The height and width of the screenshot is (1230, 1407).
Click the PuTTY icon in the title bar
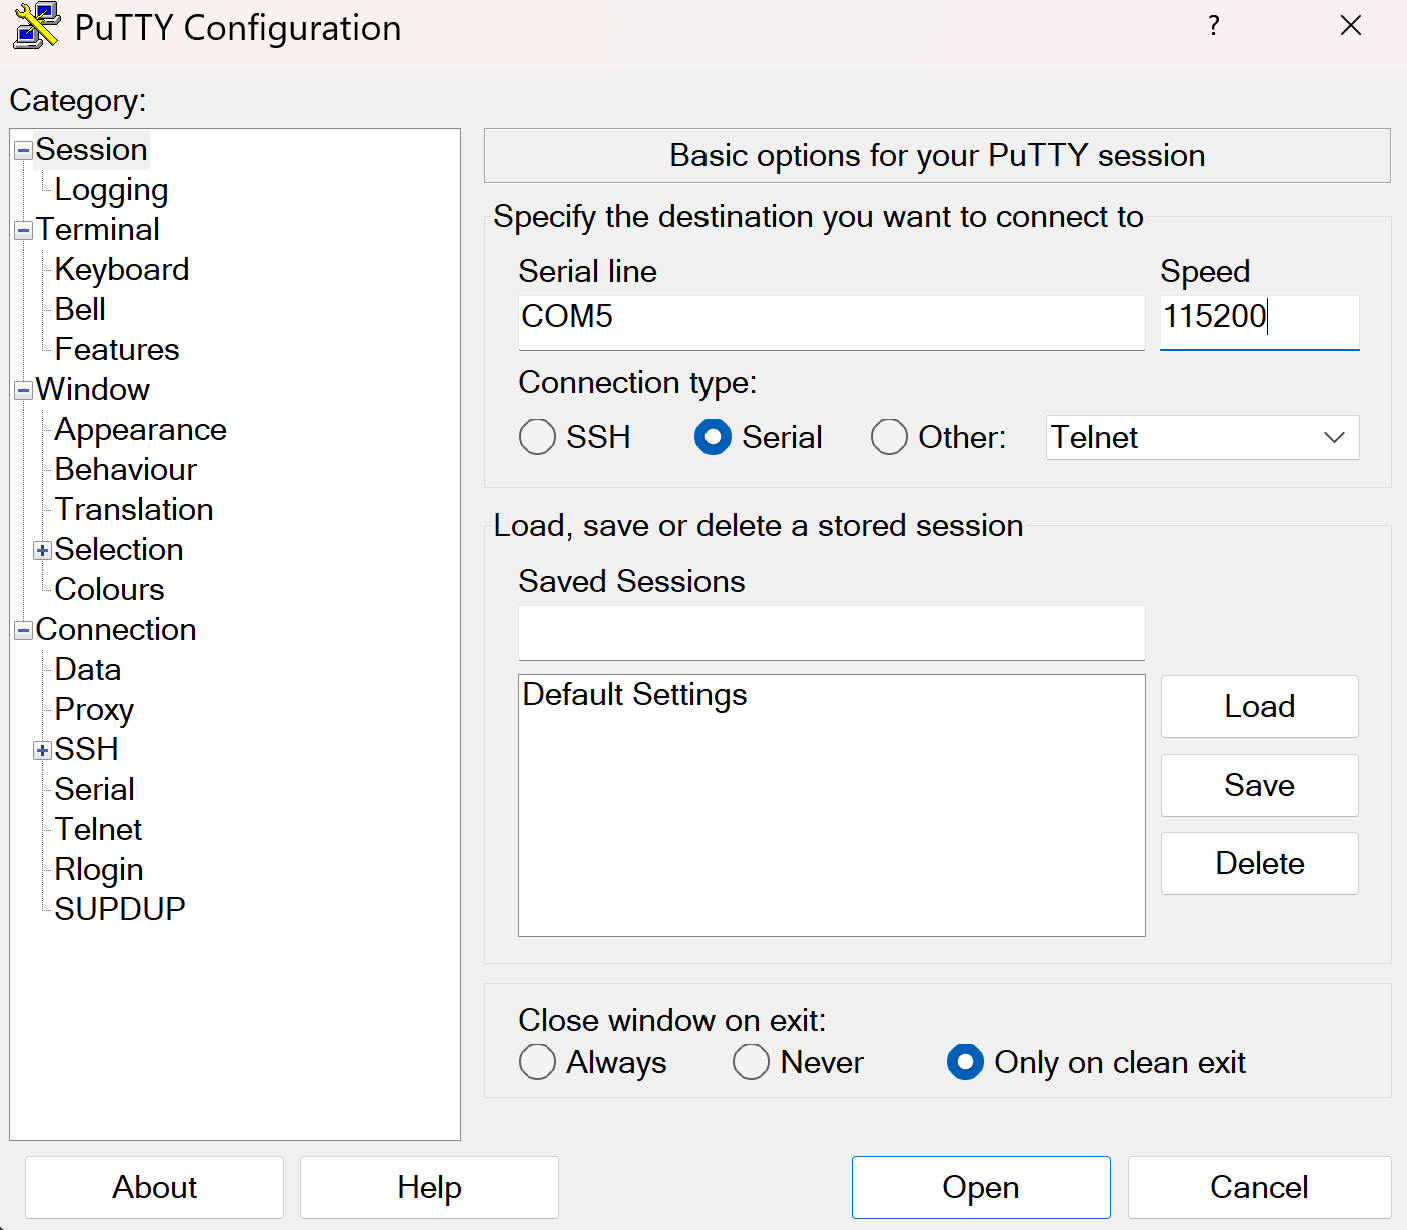point(36,27)
